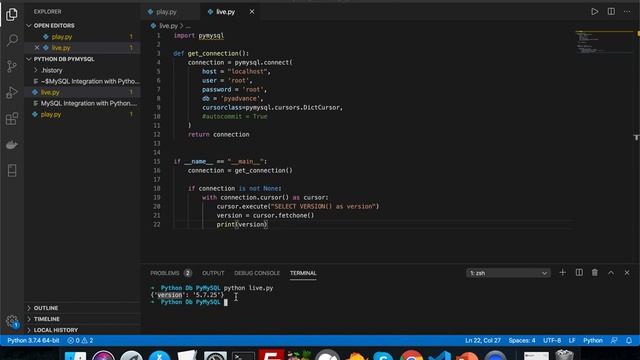Close the bottom panel

627,272
